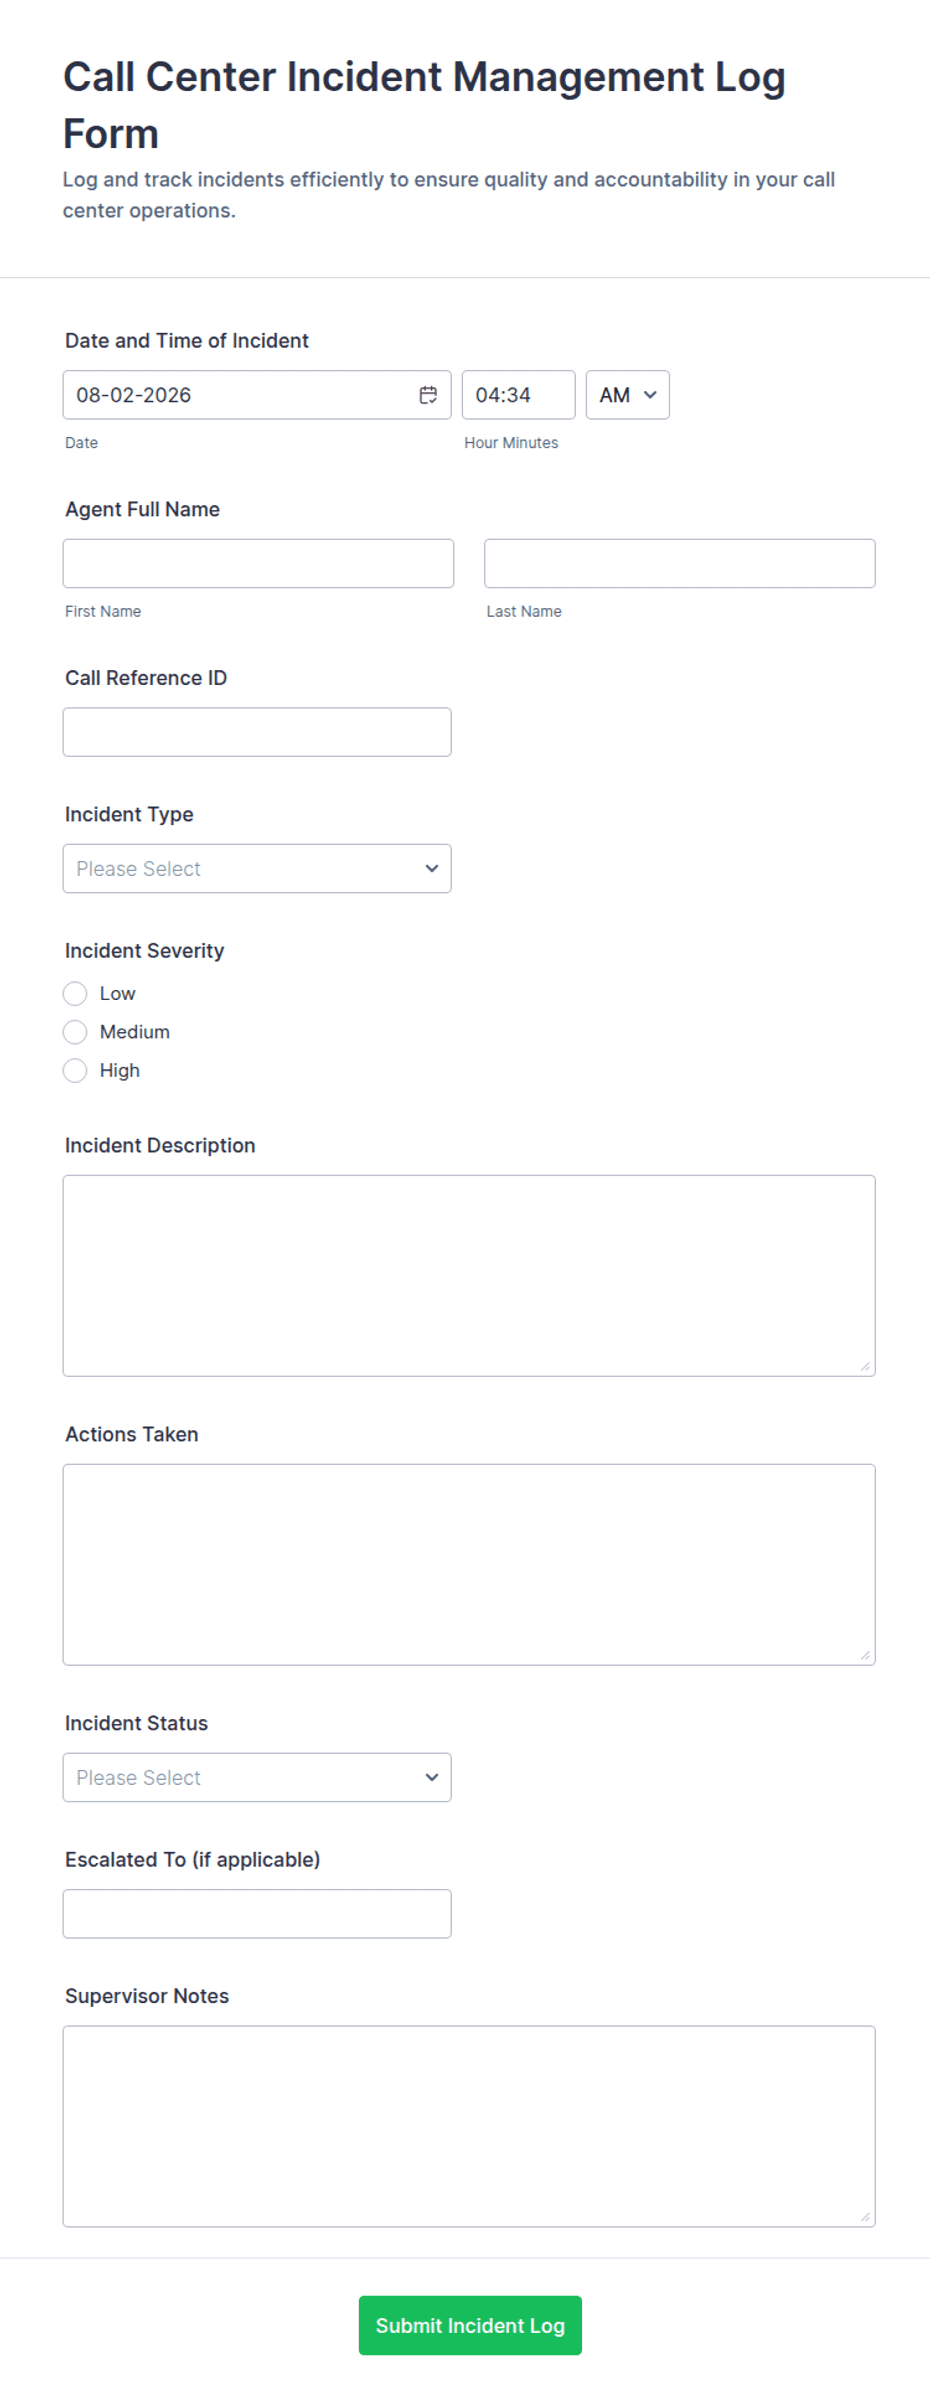Click the AM/PM selector chevron
The image size is (930, 2404).
[x=650, y=395]
